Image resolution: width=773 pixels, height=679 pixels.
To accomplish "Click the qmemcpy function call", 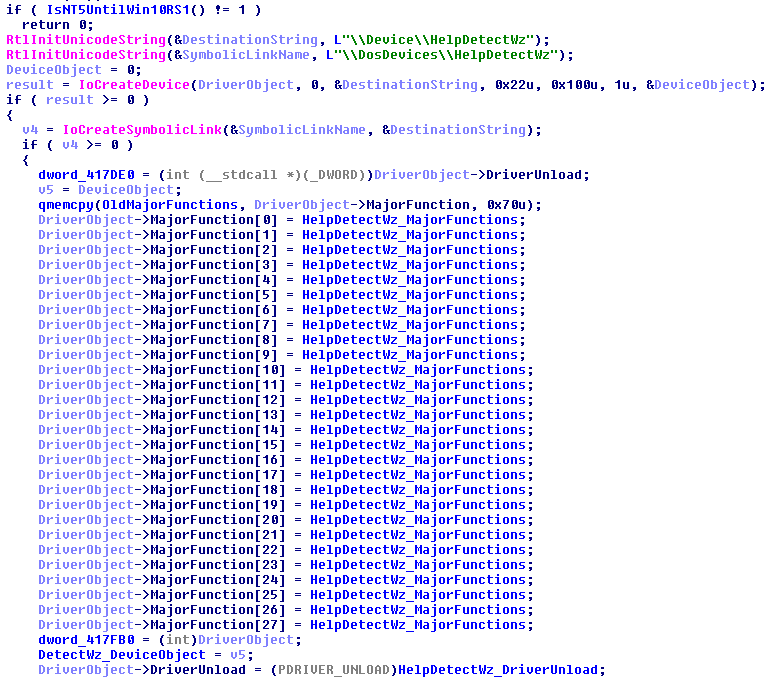I will click(x=66, y=205).
